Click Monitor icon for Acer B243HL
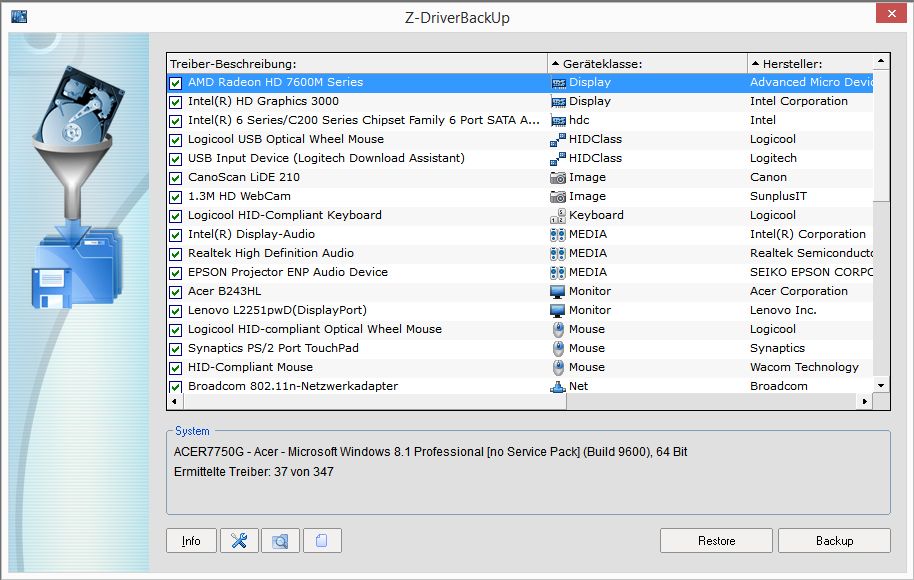 (558, 291)
